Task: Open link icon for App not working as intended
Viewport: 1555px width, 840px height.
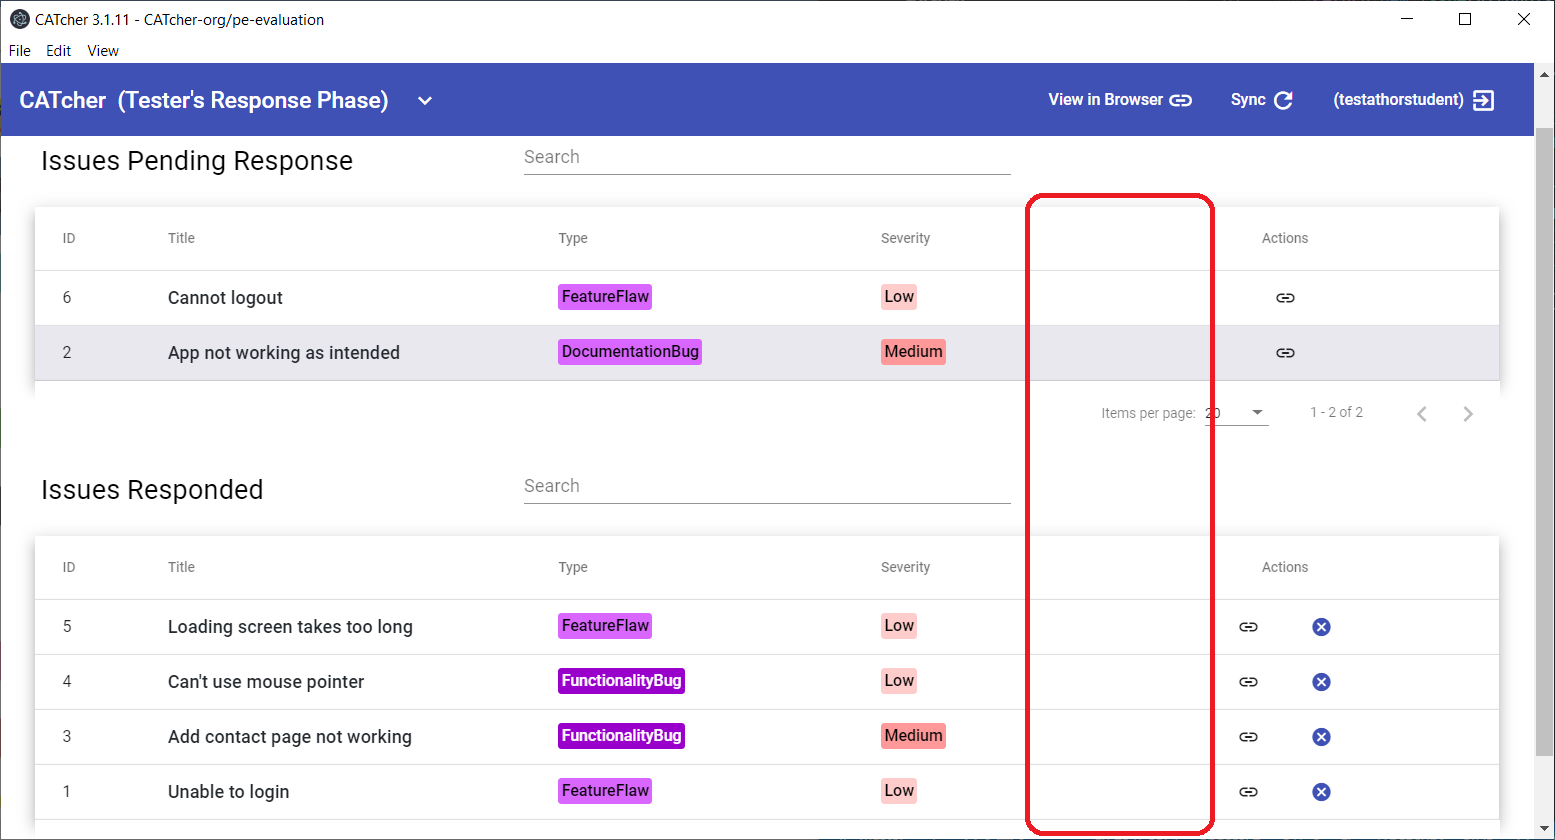Action: (x=1285, y=353)
